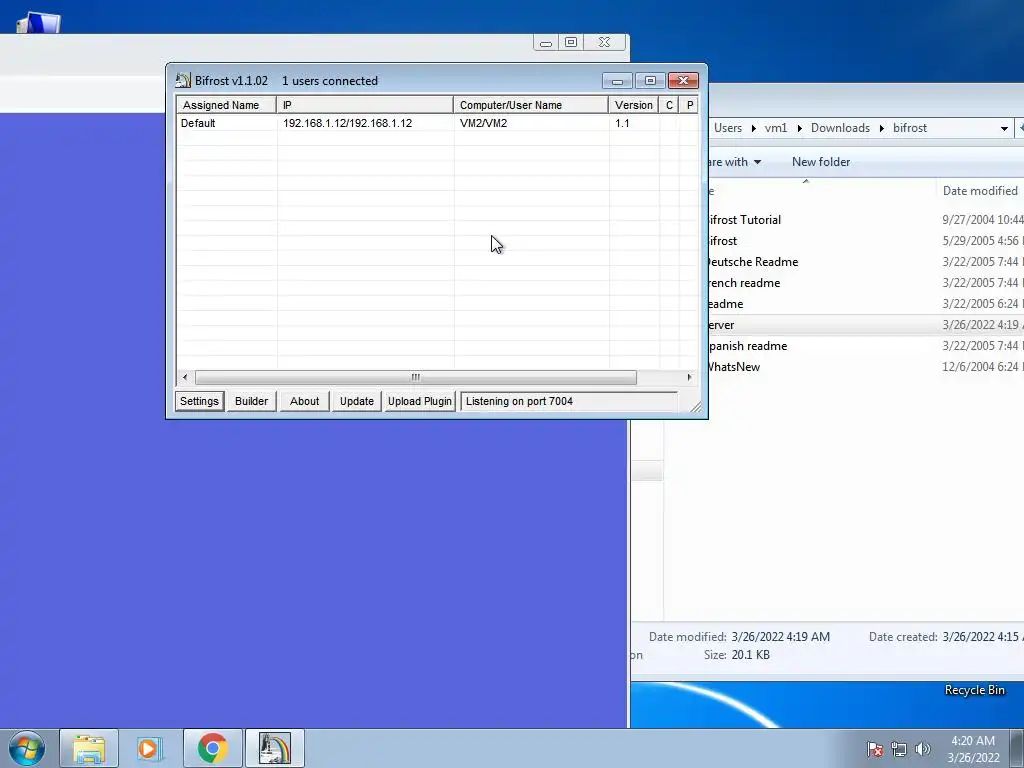Image resolution: width=1024 pixels, height=768 pixels.
Task: Select the Bifrost Tutorial file
Action: (744, 220)
